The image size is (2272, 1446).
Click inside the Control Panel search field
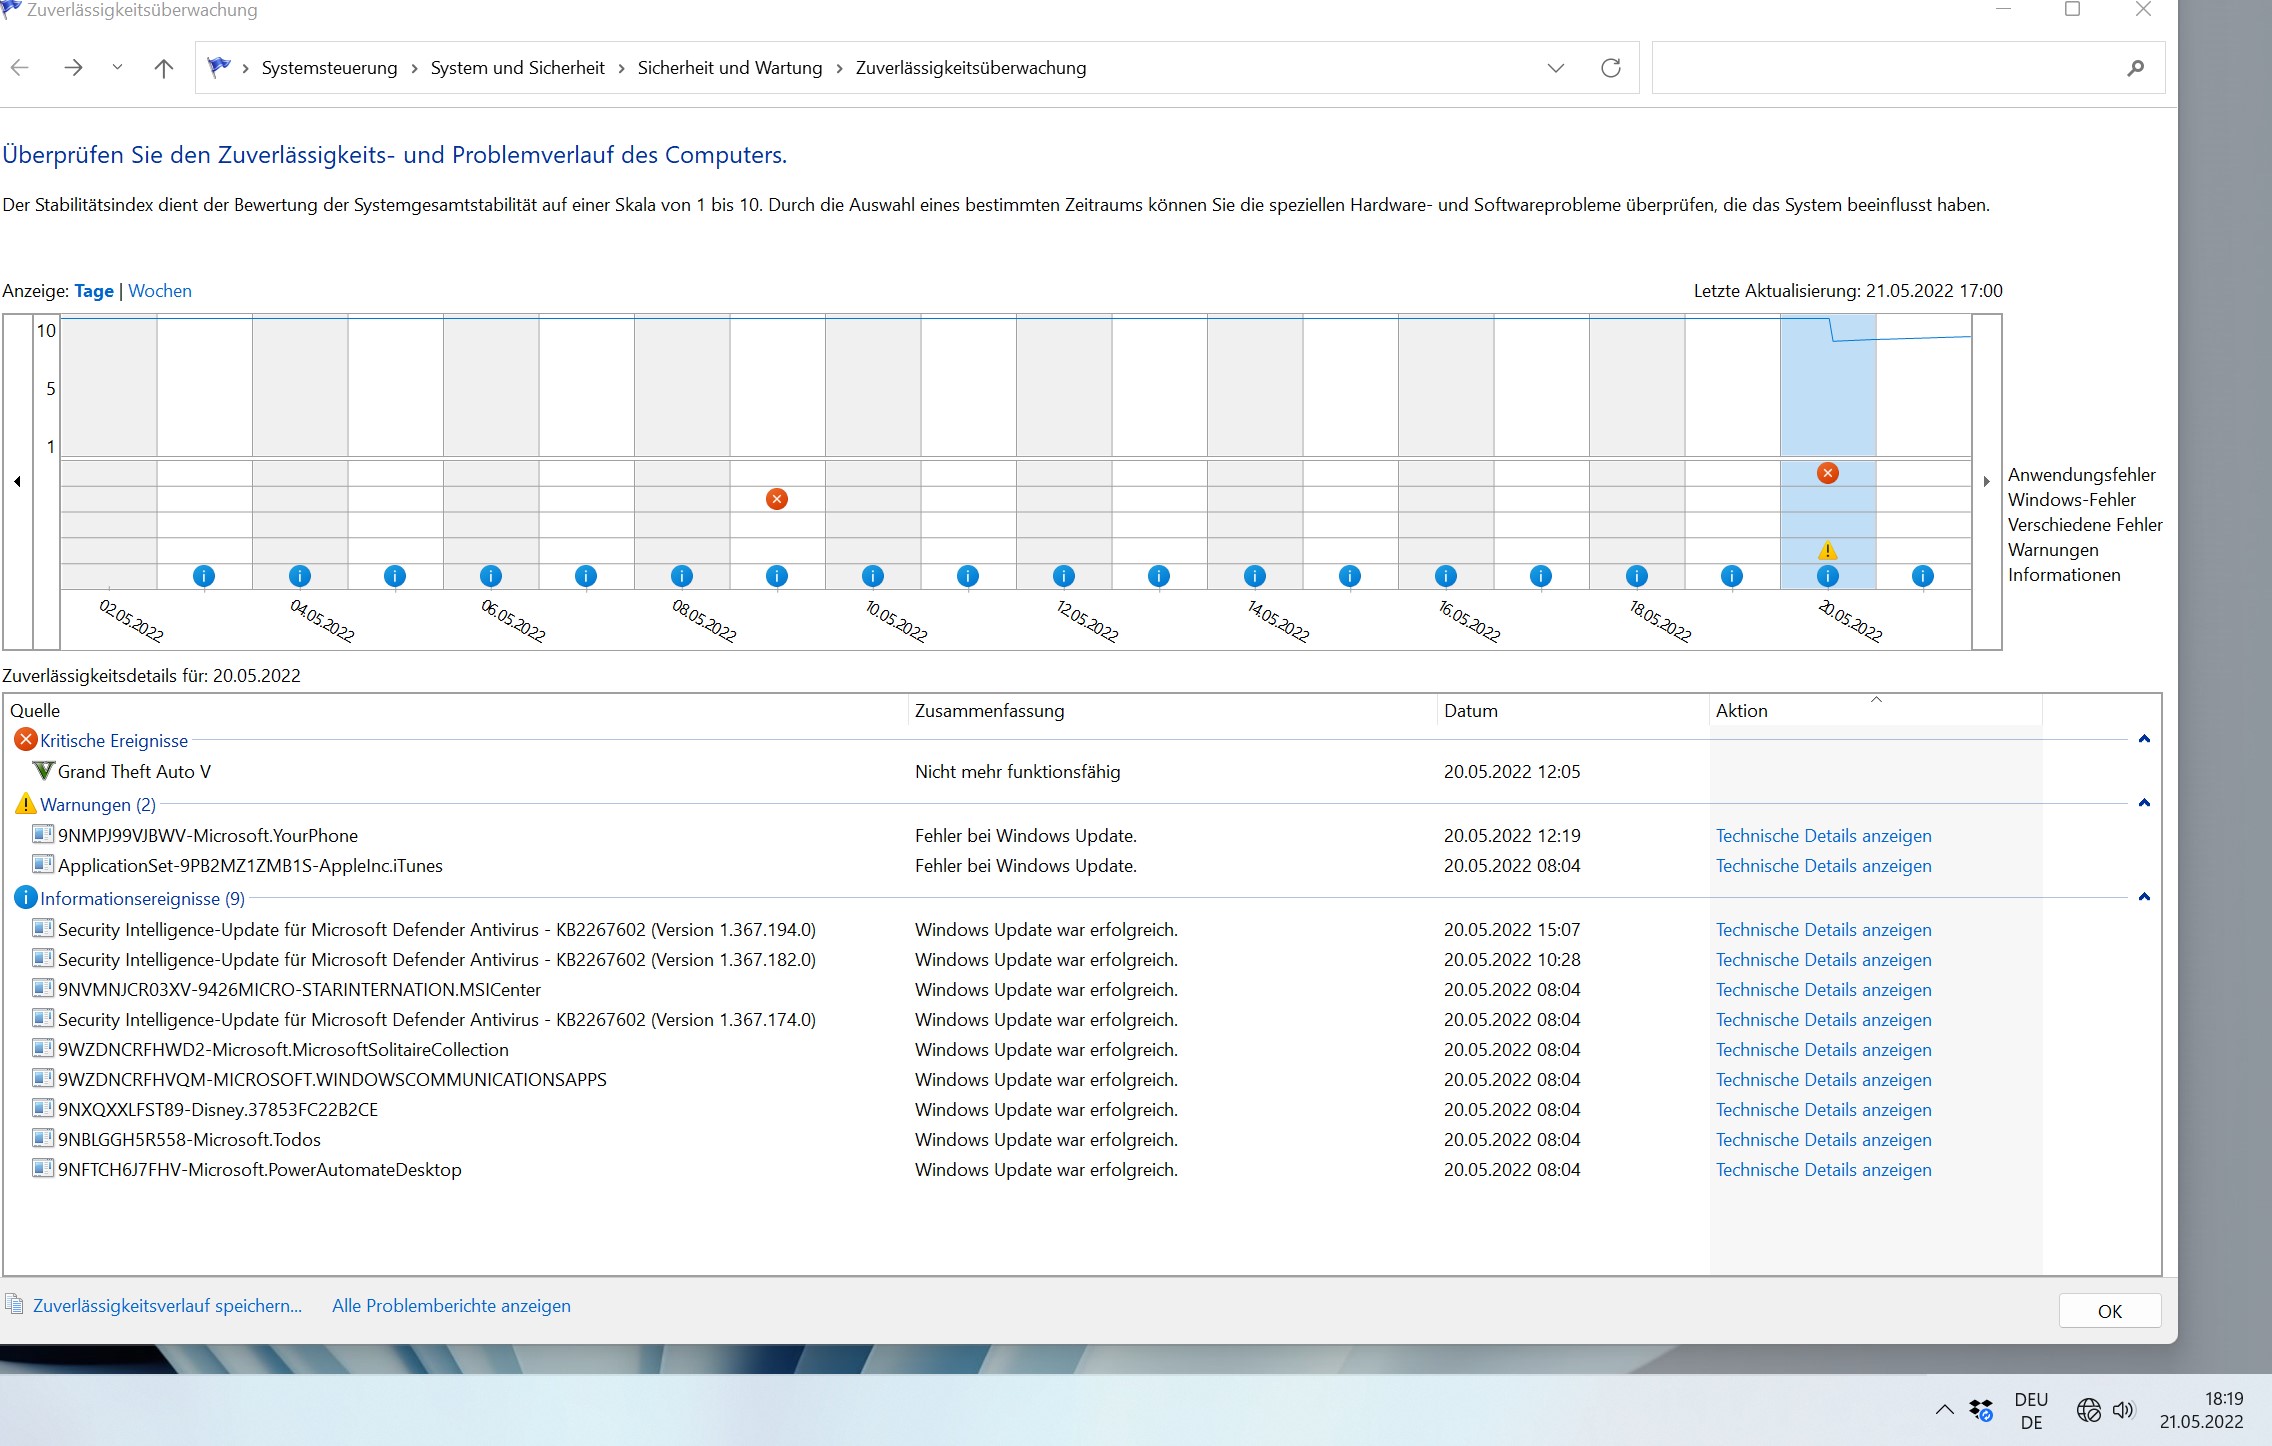click(x=1890, y=68)
